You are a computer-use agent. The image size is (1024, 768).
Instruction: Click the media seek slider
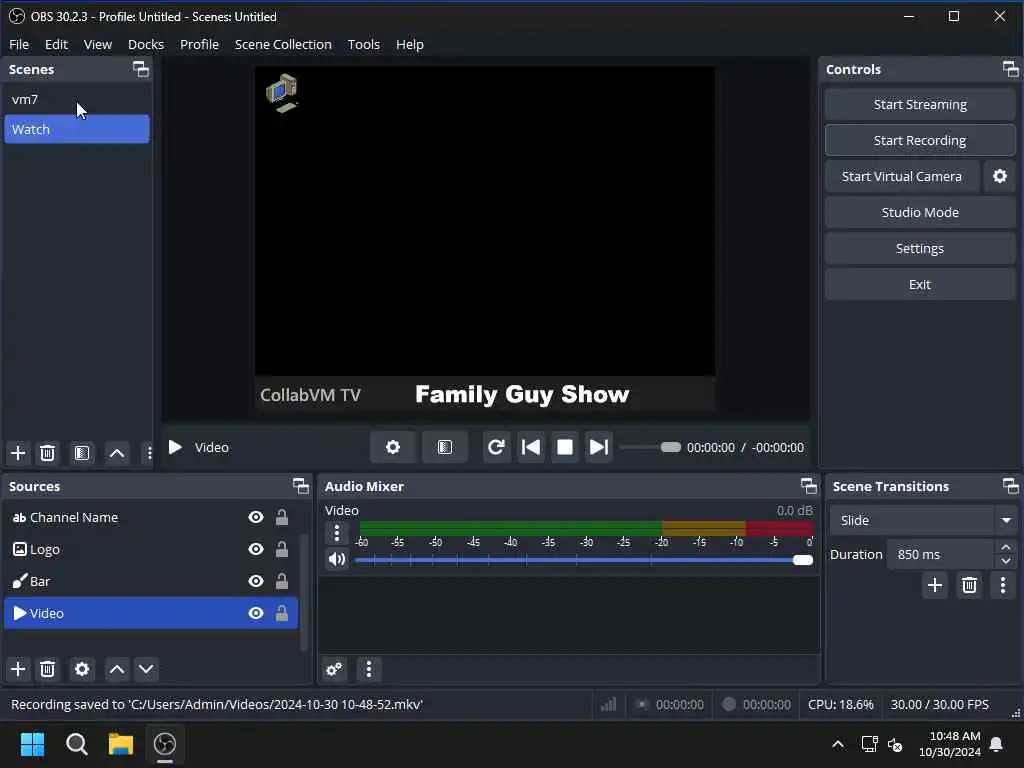tap(650, 447)
